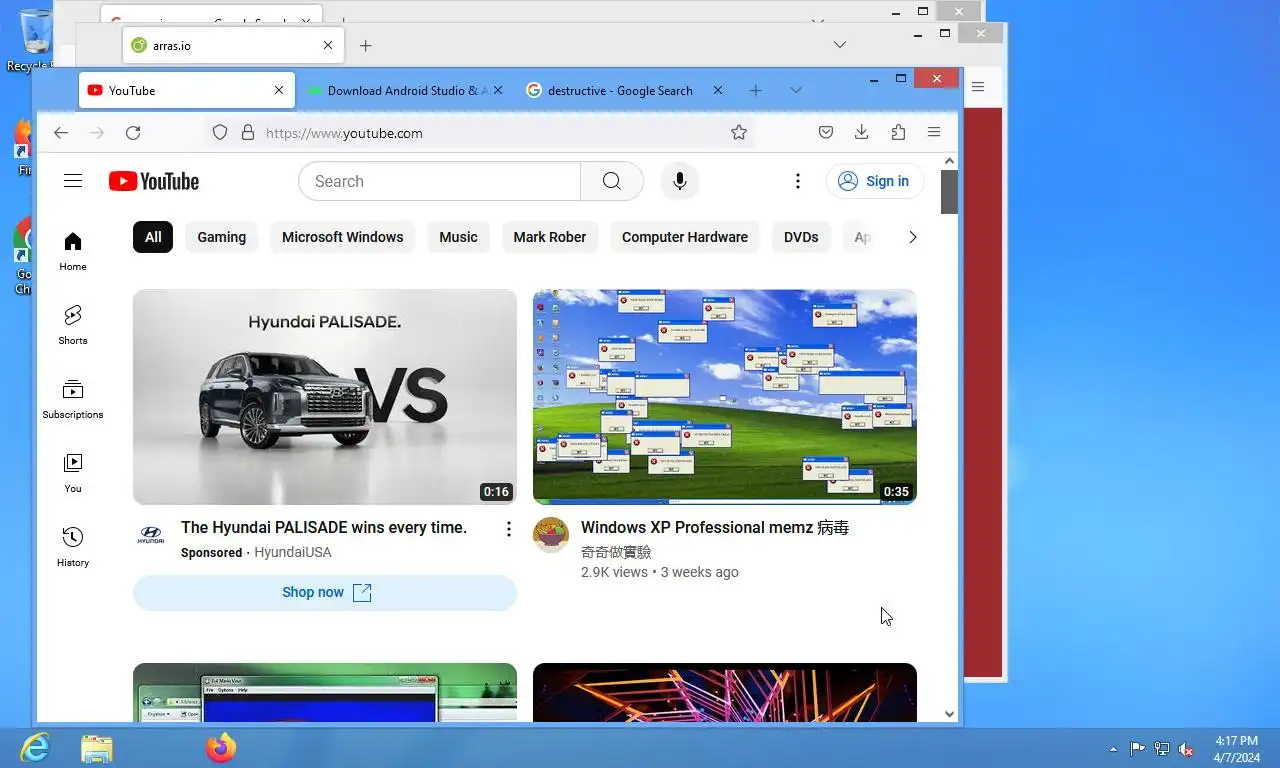List all Firefox tabs dropdown
Screen dimensions: 1280x768
tap(796, 90)
